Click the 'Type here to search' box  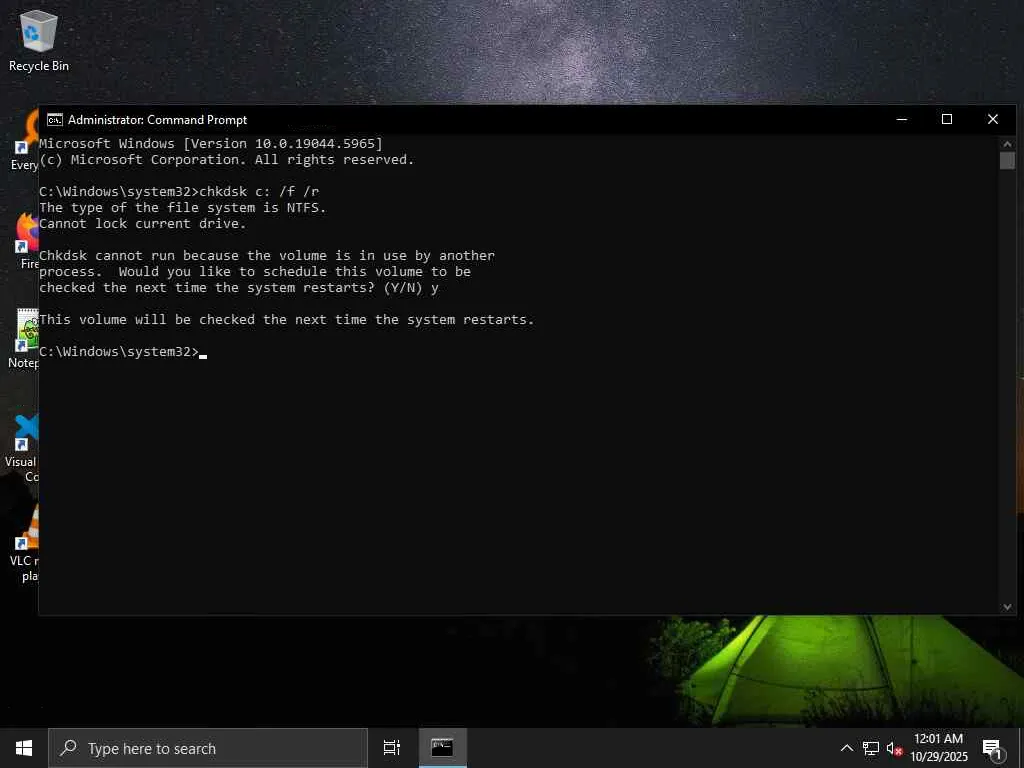[208, 748]
